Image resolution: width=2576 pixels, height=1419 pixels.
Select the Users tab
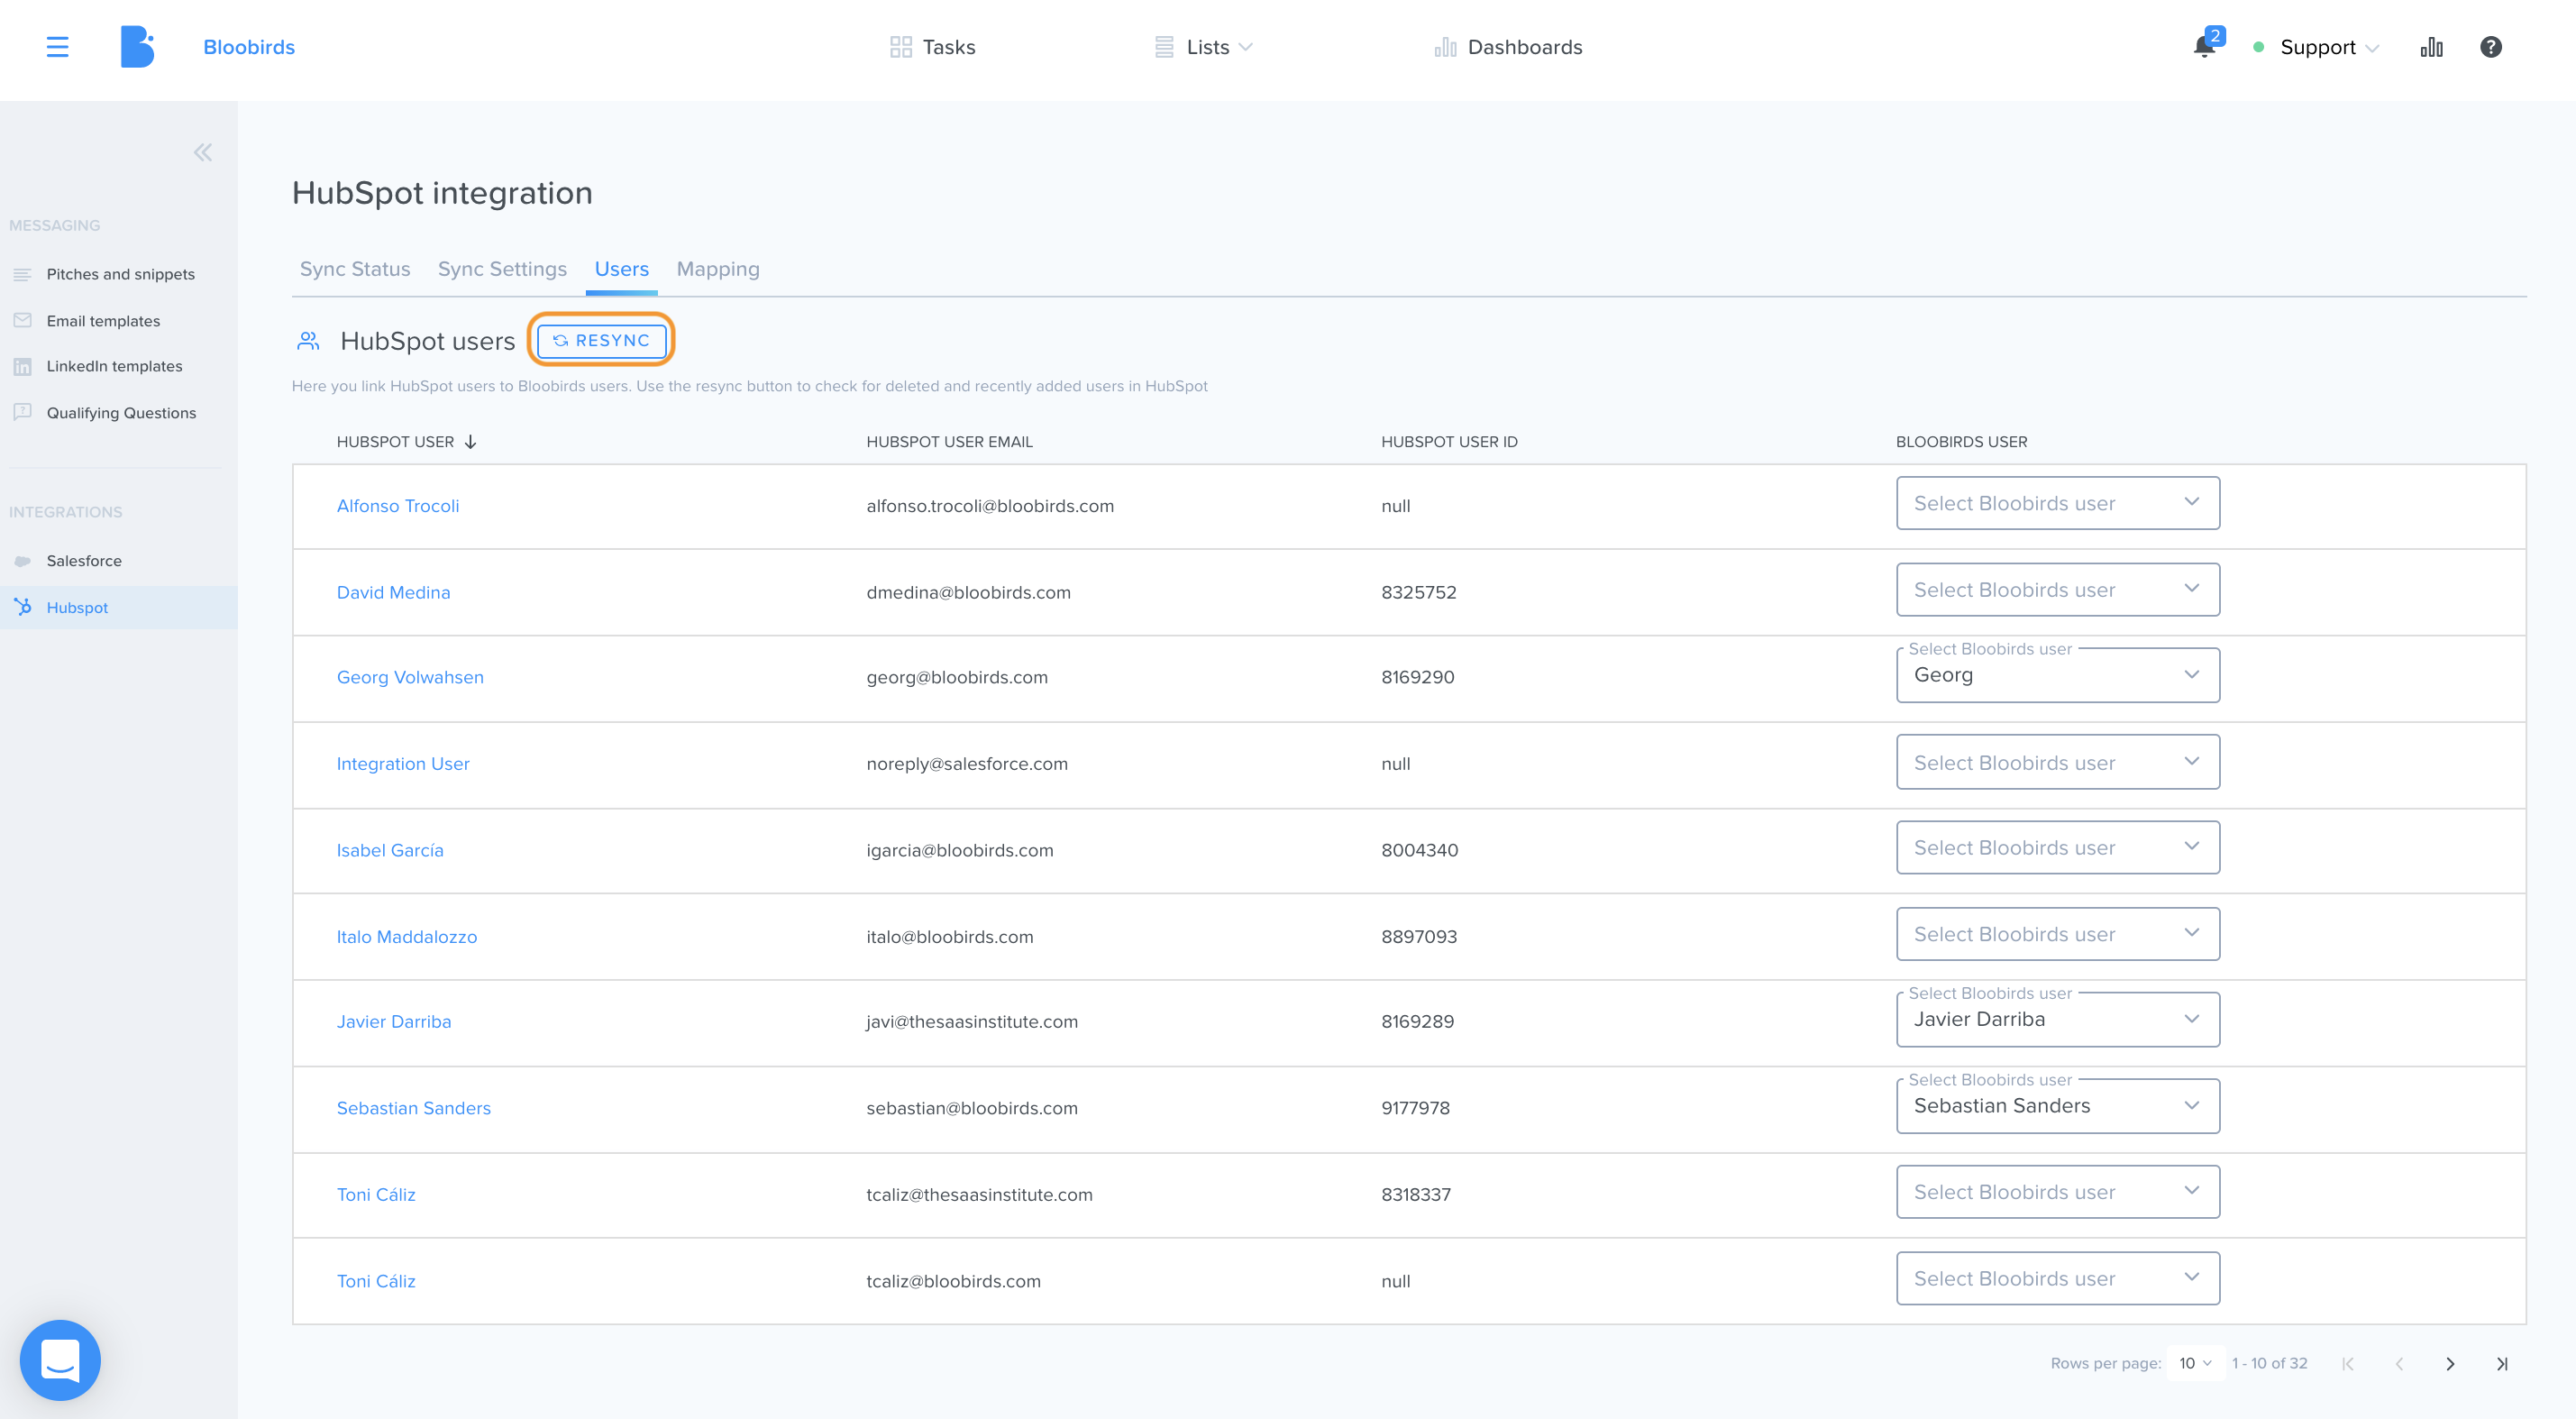pyautogui.click(x=621, y=269)
